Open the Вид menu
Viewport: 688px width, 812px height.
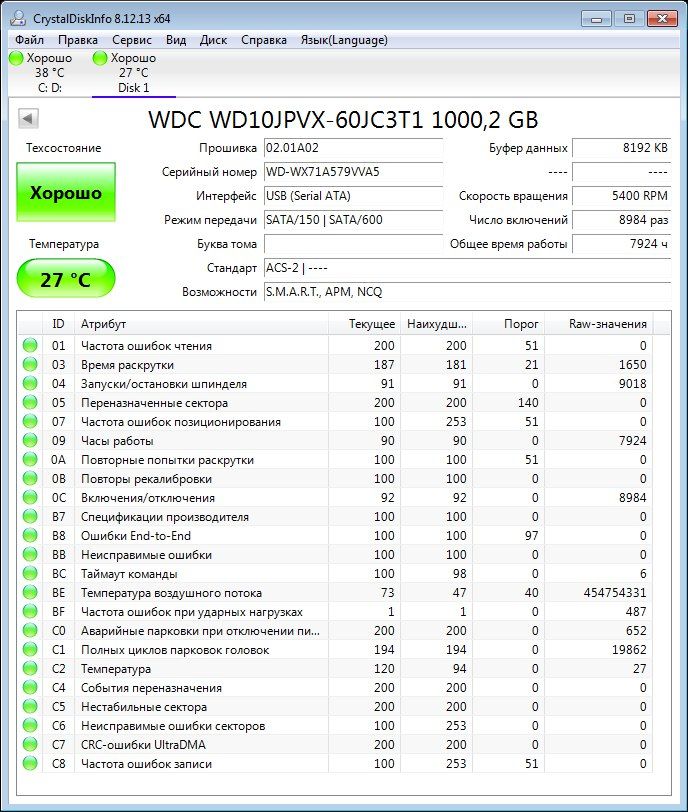point(176,40)
